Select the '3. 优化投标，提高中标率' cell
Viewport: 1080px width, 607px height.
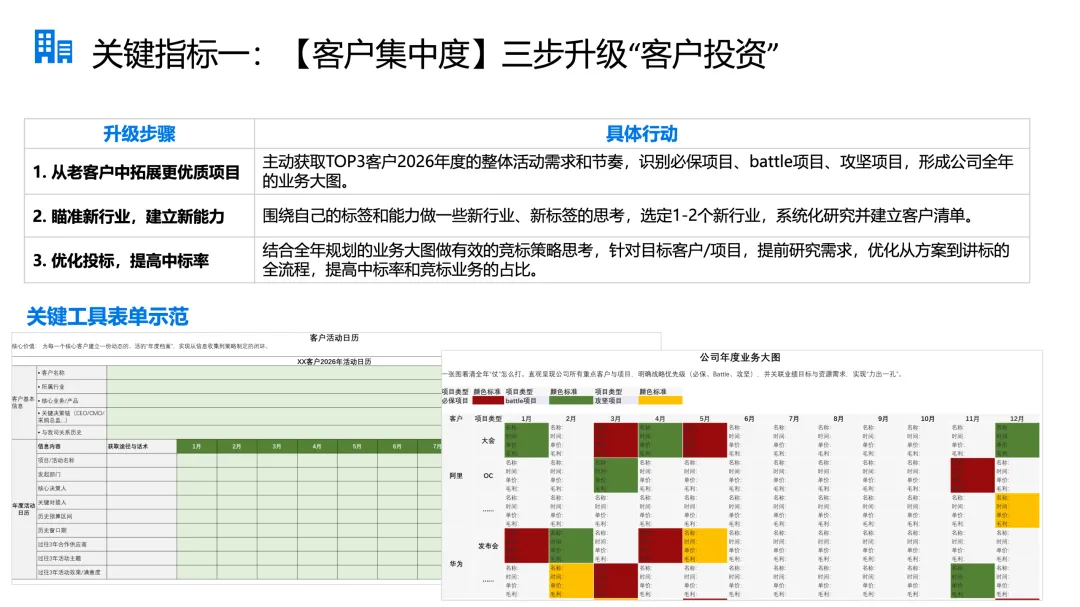pyautogui.click(x=139, y=260)
